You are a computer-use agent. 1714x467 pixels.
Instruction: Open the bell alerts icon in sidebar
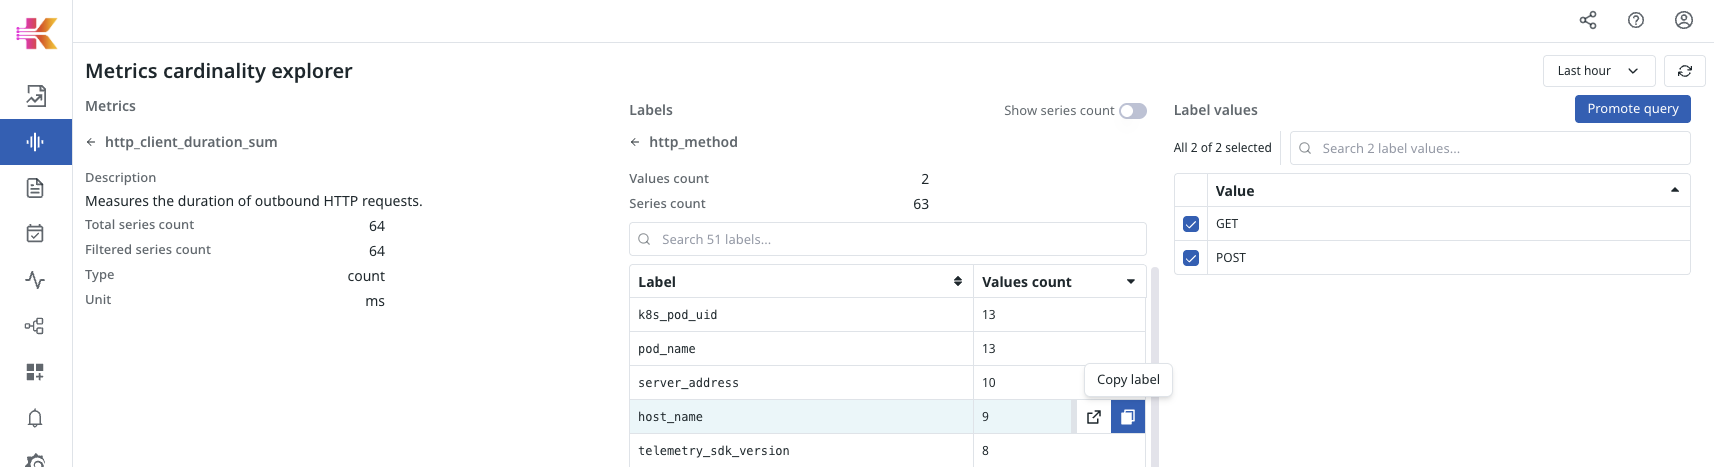pos(35,418)
